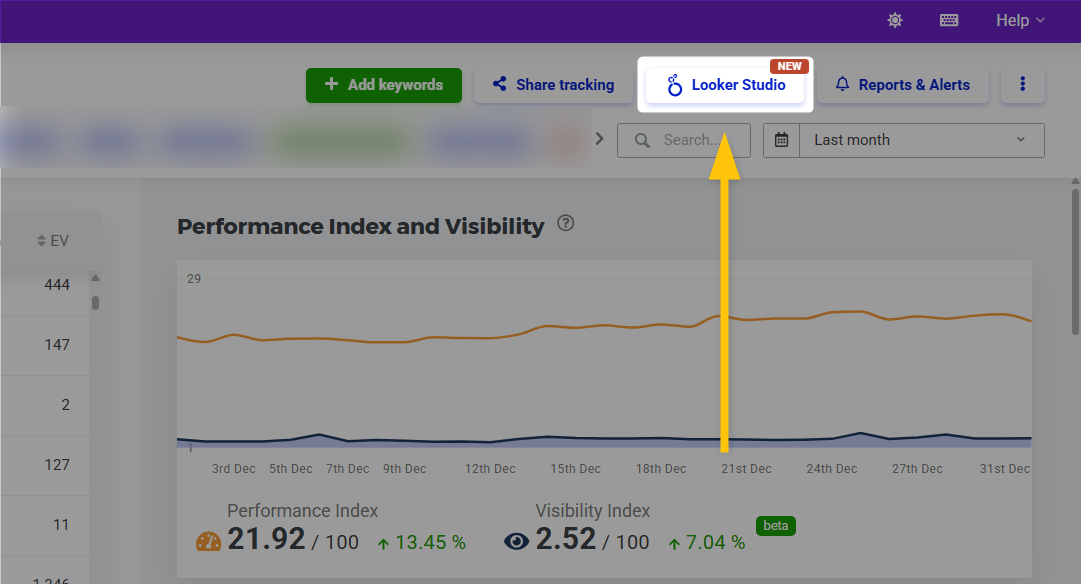This screenshot has width=1081, height=584.
Task: Click the Add keywords button
Action: (384, 85)
